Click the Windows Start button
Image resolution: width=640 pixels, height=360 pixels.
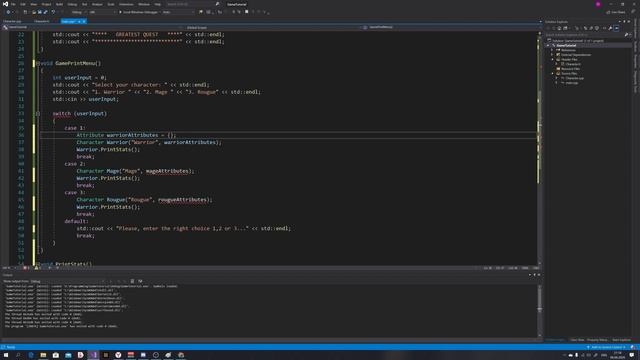[x=6, y=355]
